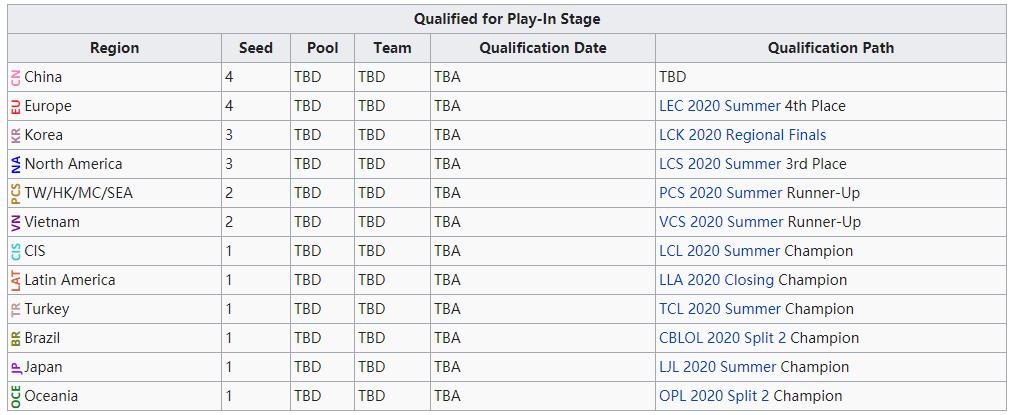Screen dimensions: 1012x415
Task: Click the CIS region icon
Action: [x=15, y=251]
